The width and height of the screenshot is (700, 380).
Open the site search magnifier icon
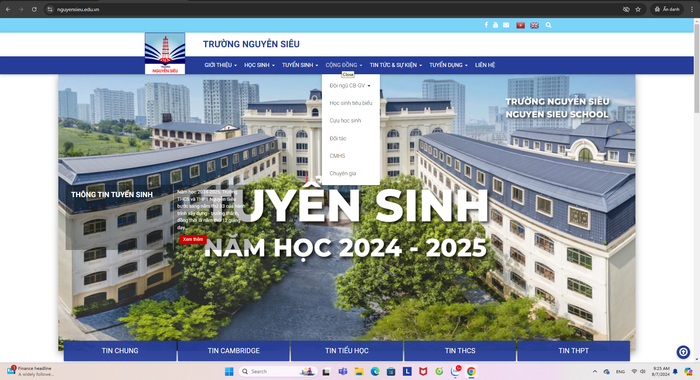[548, 25]
